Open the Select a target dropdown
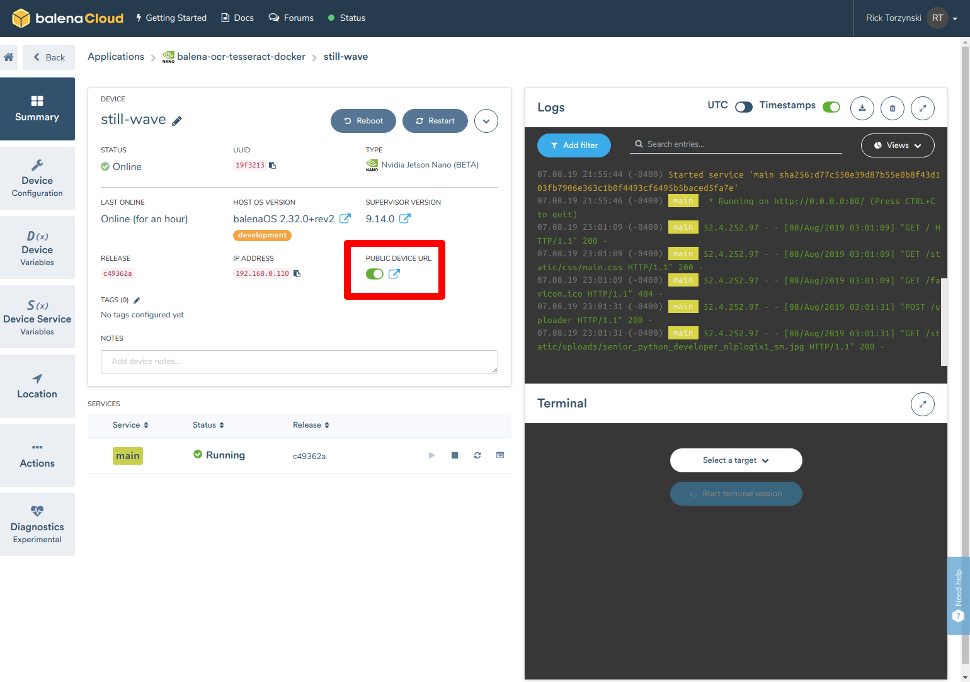The width and height of the screenshot is (970, 682). [x=735, y=460]
